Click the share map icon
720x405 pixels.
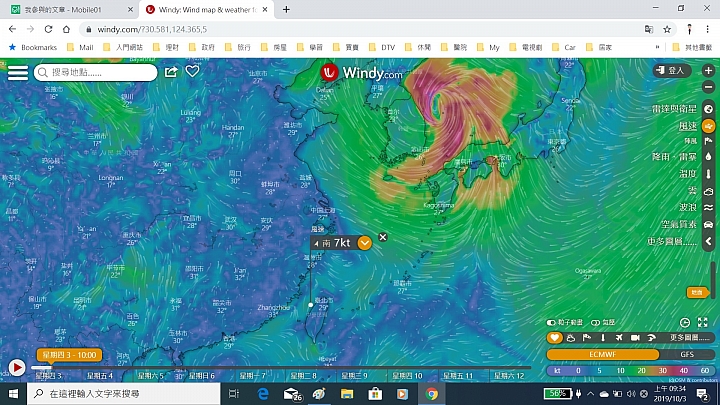(x=171, y=72)
